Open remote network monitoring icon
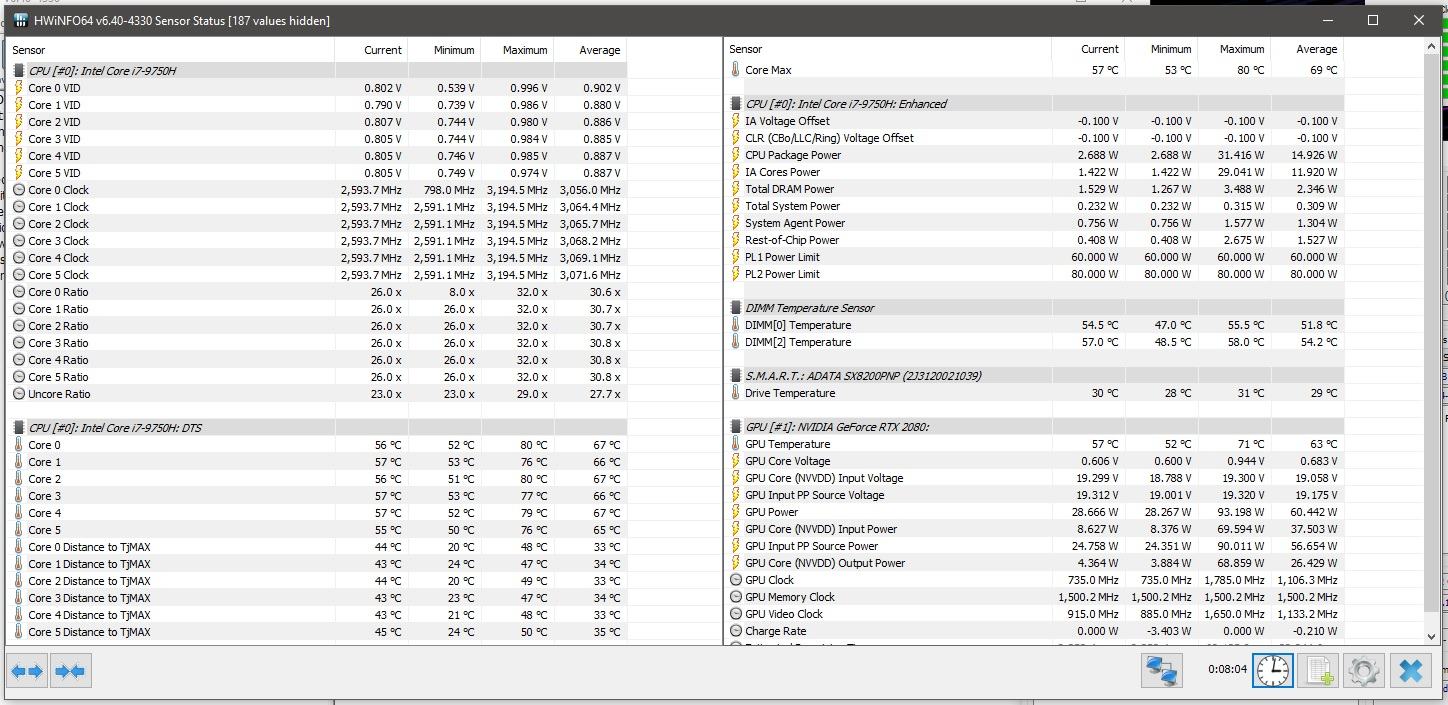The width and height of the screenshot is (1448, 705). click(x=1161, y=671)
